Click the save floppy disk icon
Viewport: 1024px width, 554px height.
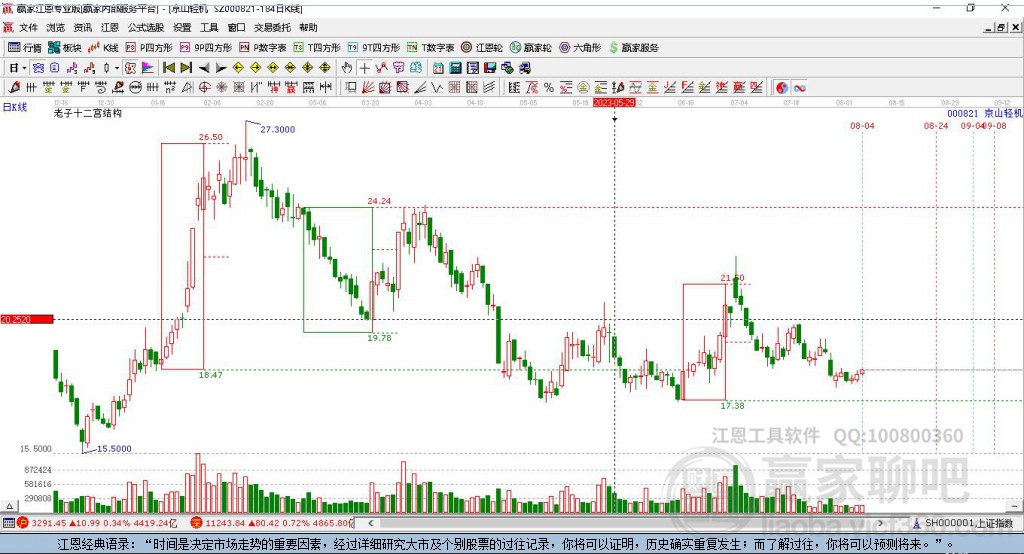(x=490, y=68)
